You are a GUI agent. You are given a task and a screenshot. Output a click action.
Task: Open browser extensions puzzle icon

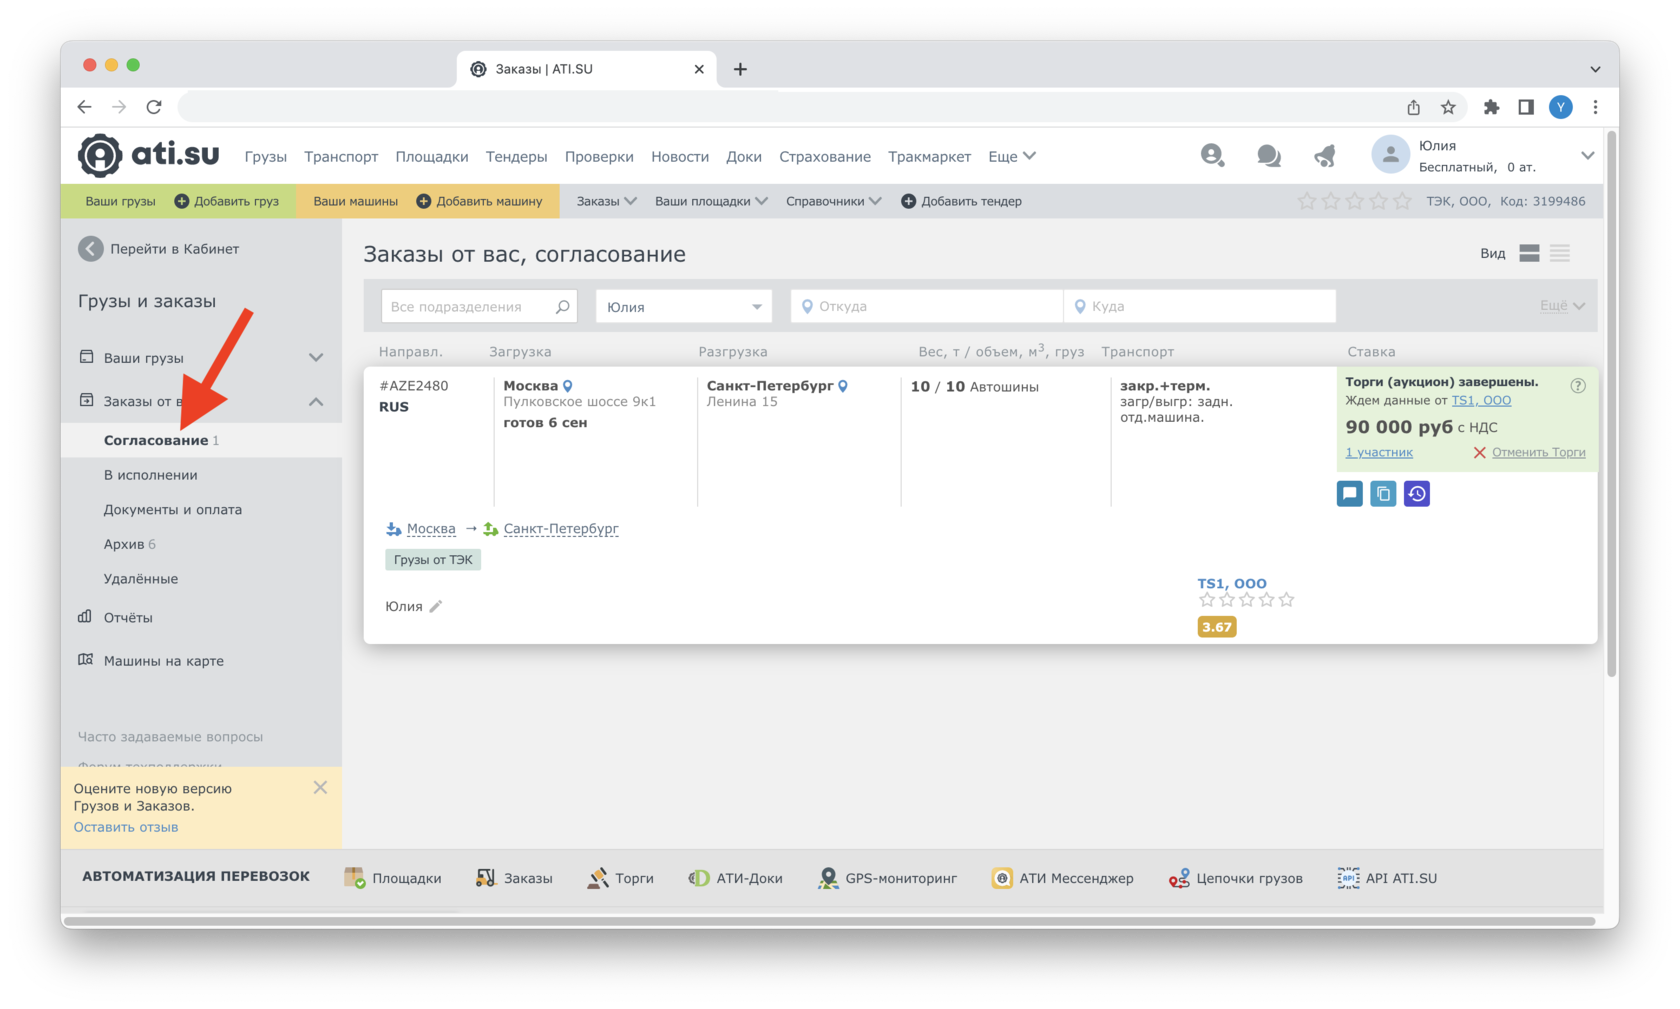tap(1491, 107)
